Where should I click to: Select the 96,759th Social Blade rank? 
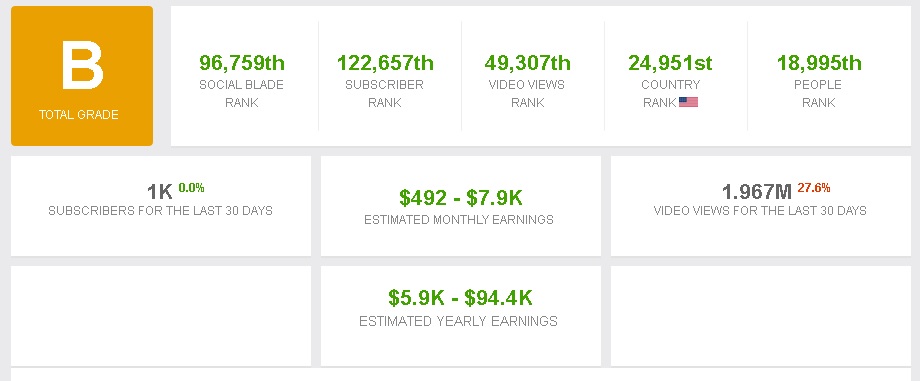(242, 62)
